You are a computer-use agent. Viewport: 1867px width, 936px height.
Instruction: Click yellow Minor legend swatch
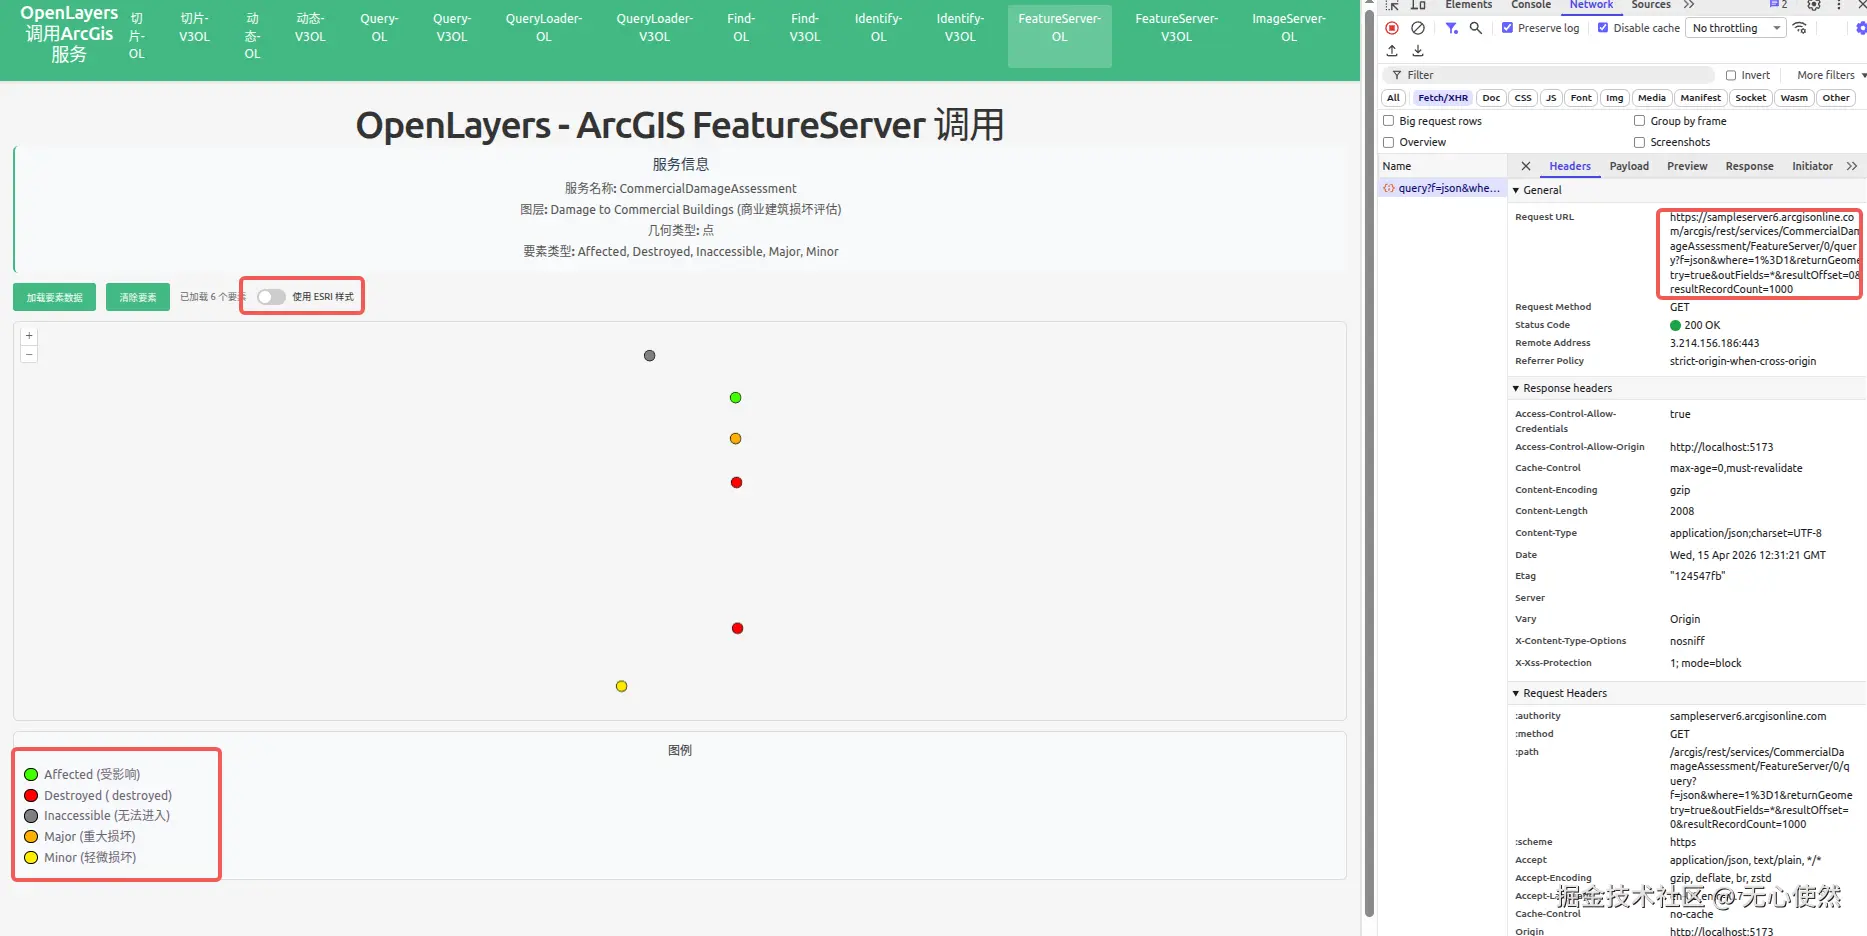click(x=31, y=858)
